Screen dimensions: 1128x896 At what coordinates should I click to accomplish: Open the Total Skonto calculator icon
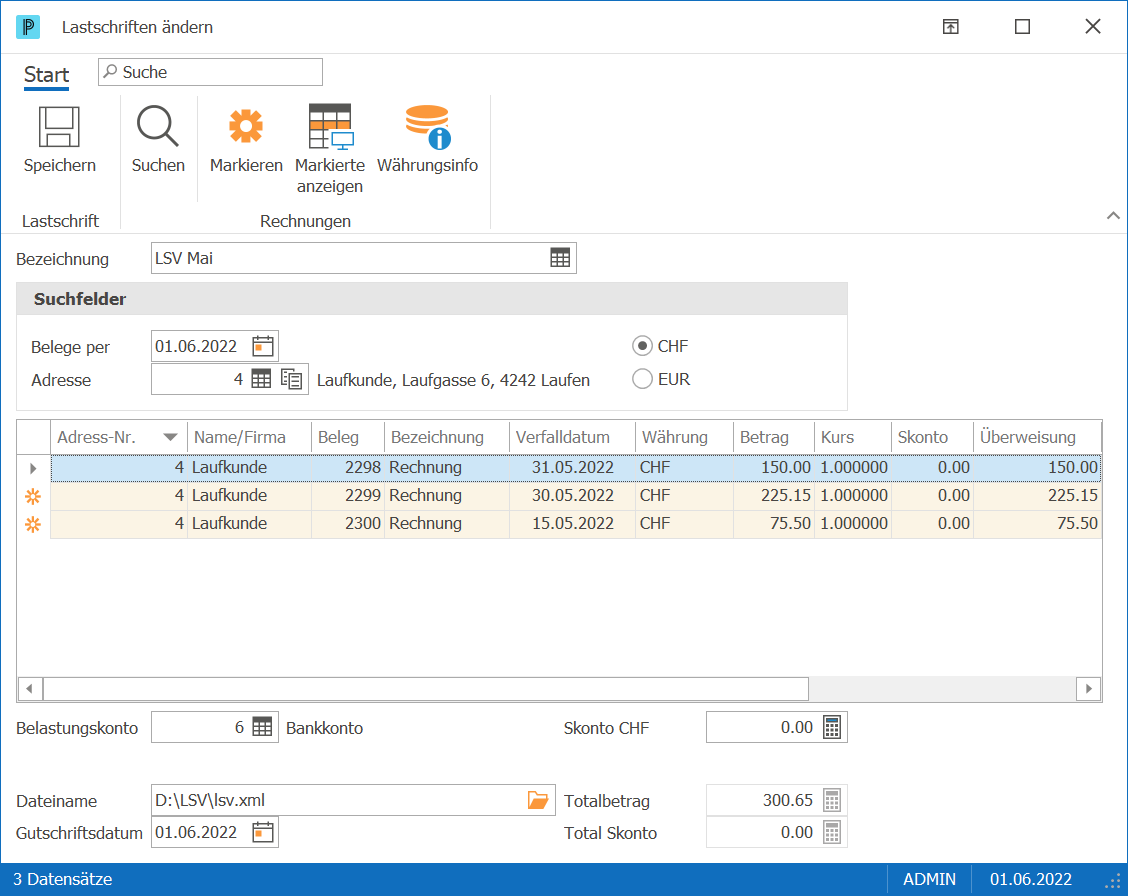[x=832, y=832]
